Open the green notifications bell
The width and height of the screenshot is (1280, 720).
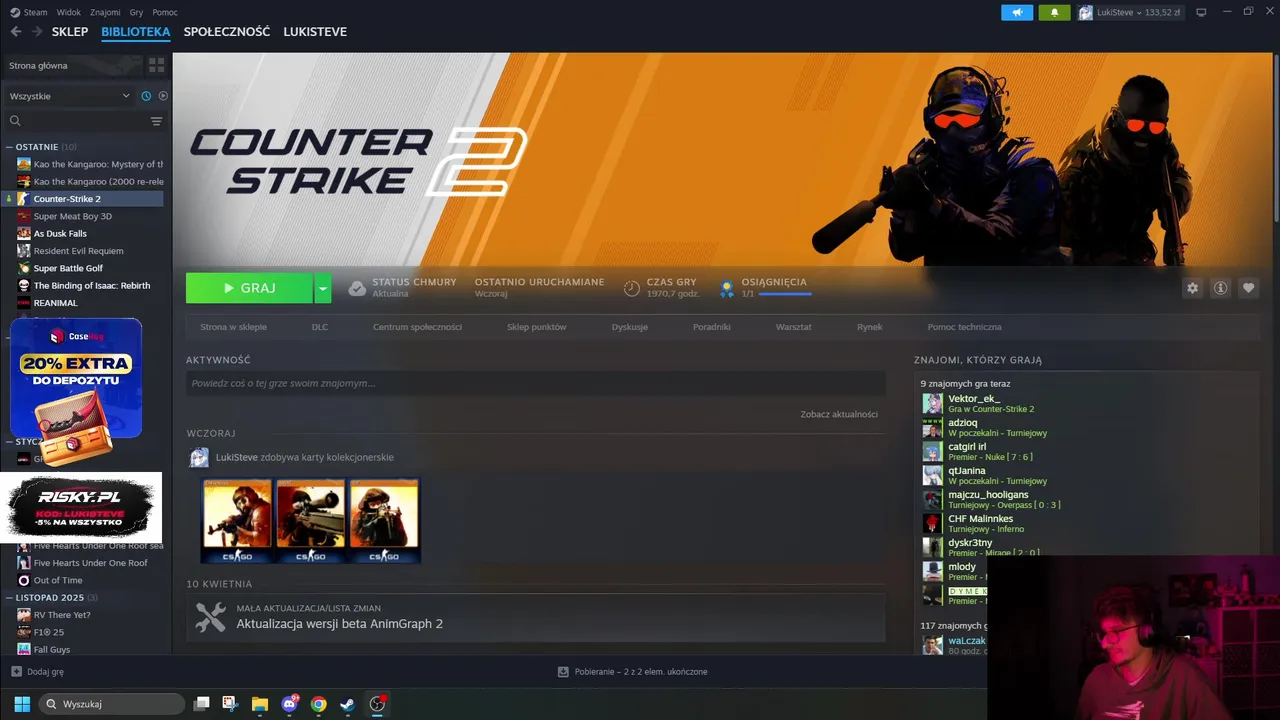(x=1054, y=12)
